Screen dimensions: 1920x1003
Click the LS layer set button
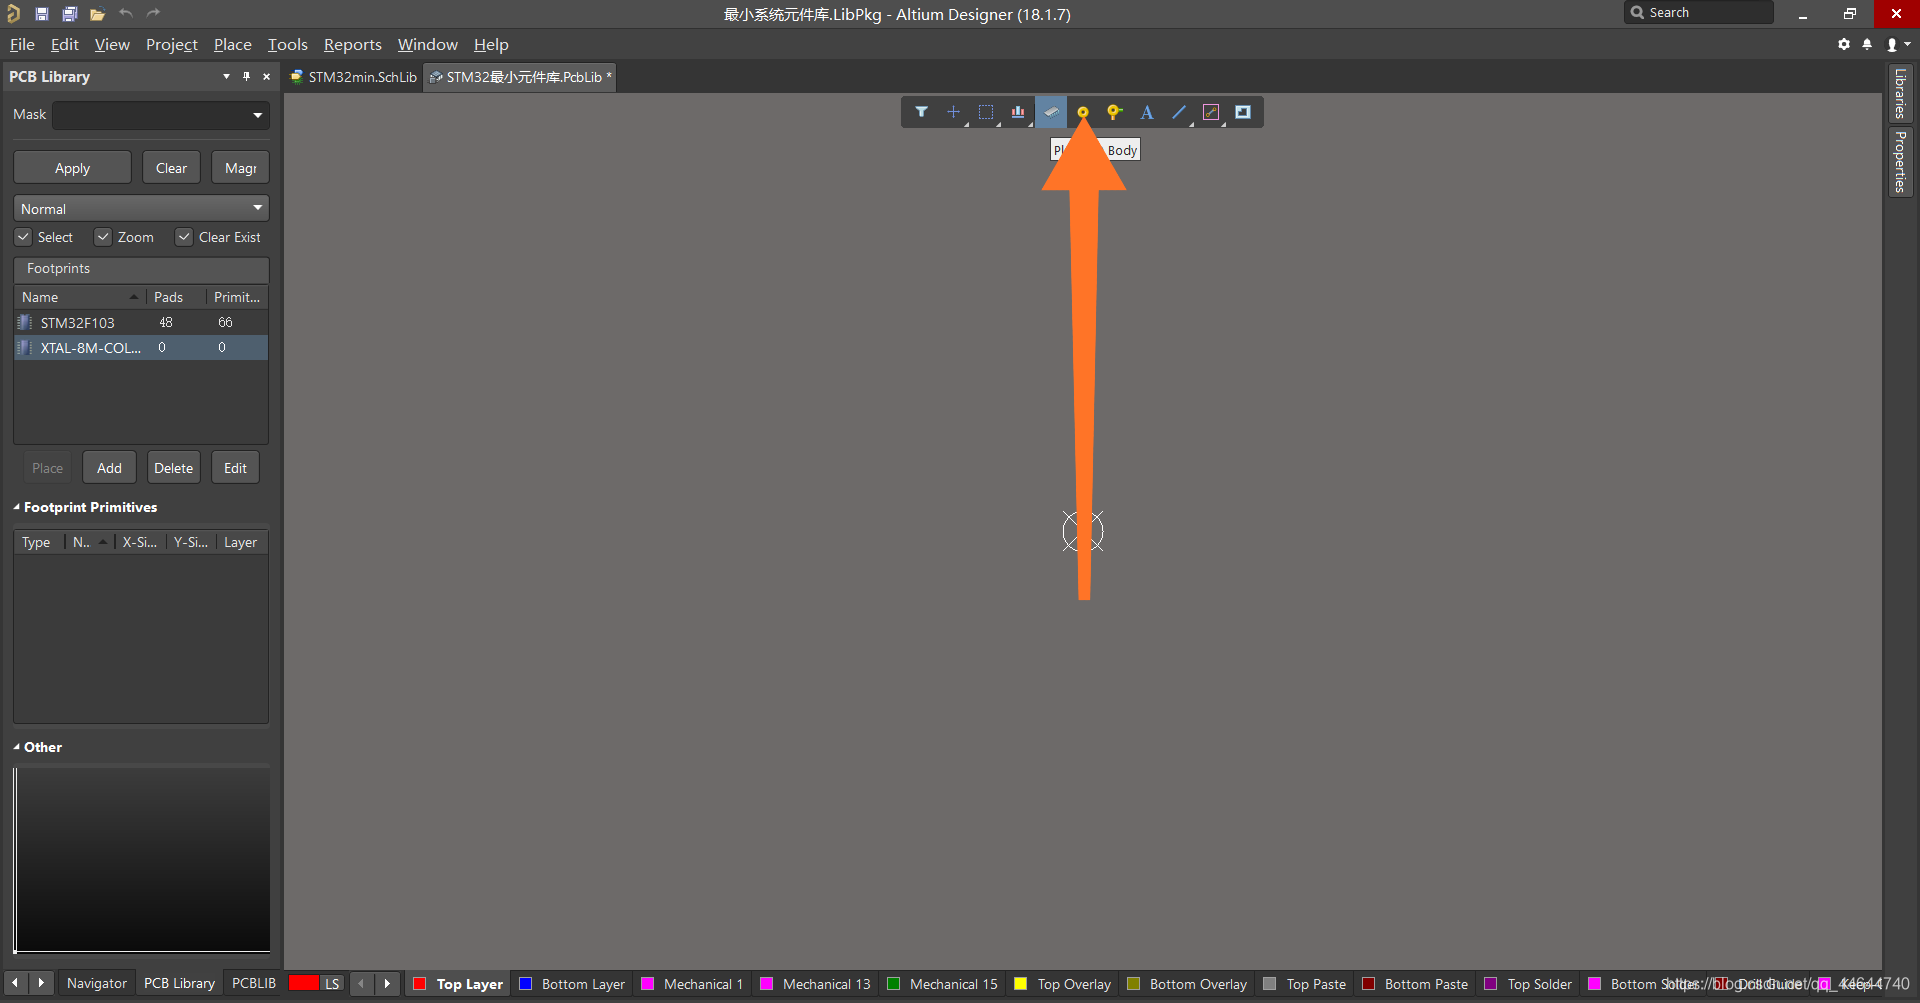[x=332, y=984]
